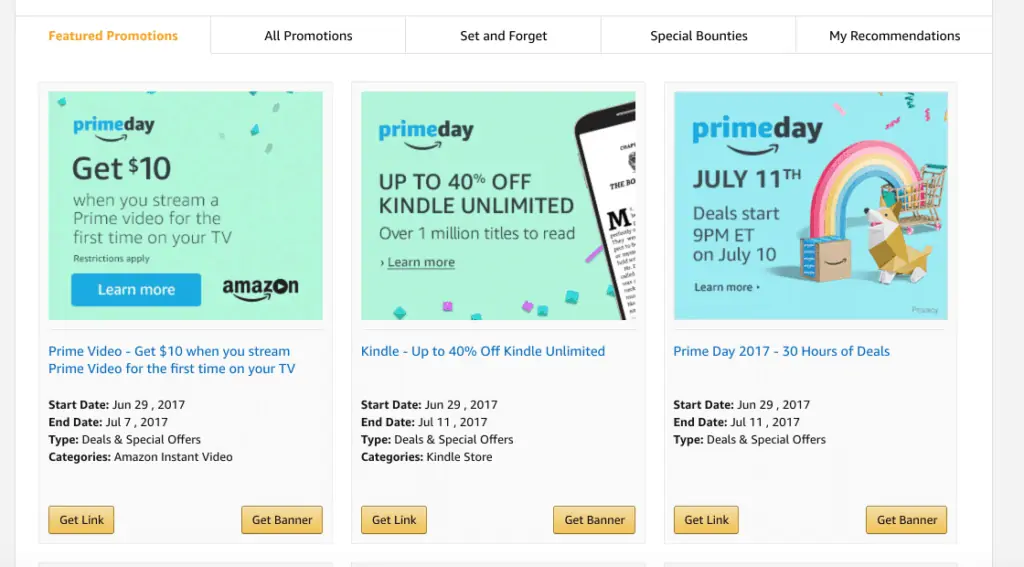Open the Prime Day 2017 30 Hours link
Image resolution: width=1024 pixels, height=567 pixels.
(x=781, y=352)
